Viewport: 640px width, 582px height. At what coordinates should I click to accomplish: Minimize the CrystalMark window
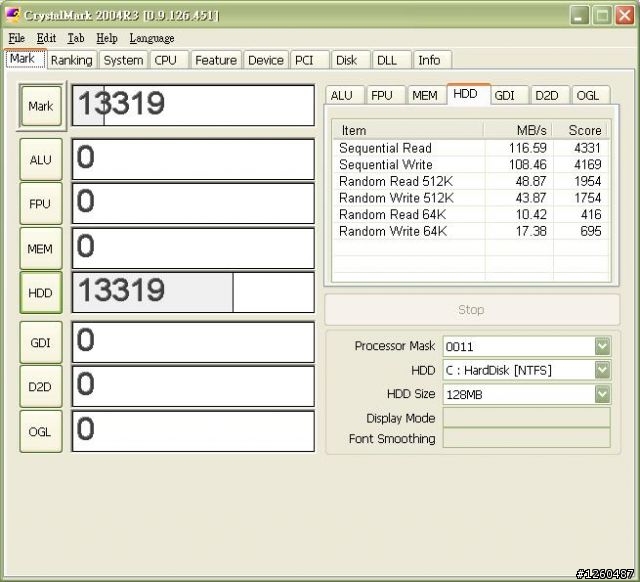(579, 16)
